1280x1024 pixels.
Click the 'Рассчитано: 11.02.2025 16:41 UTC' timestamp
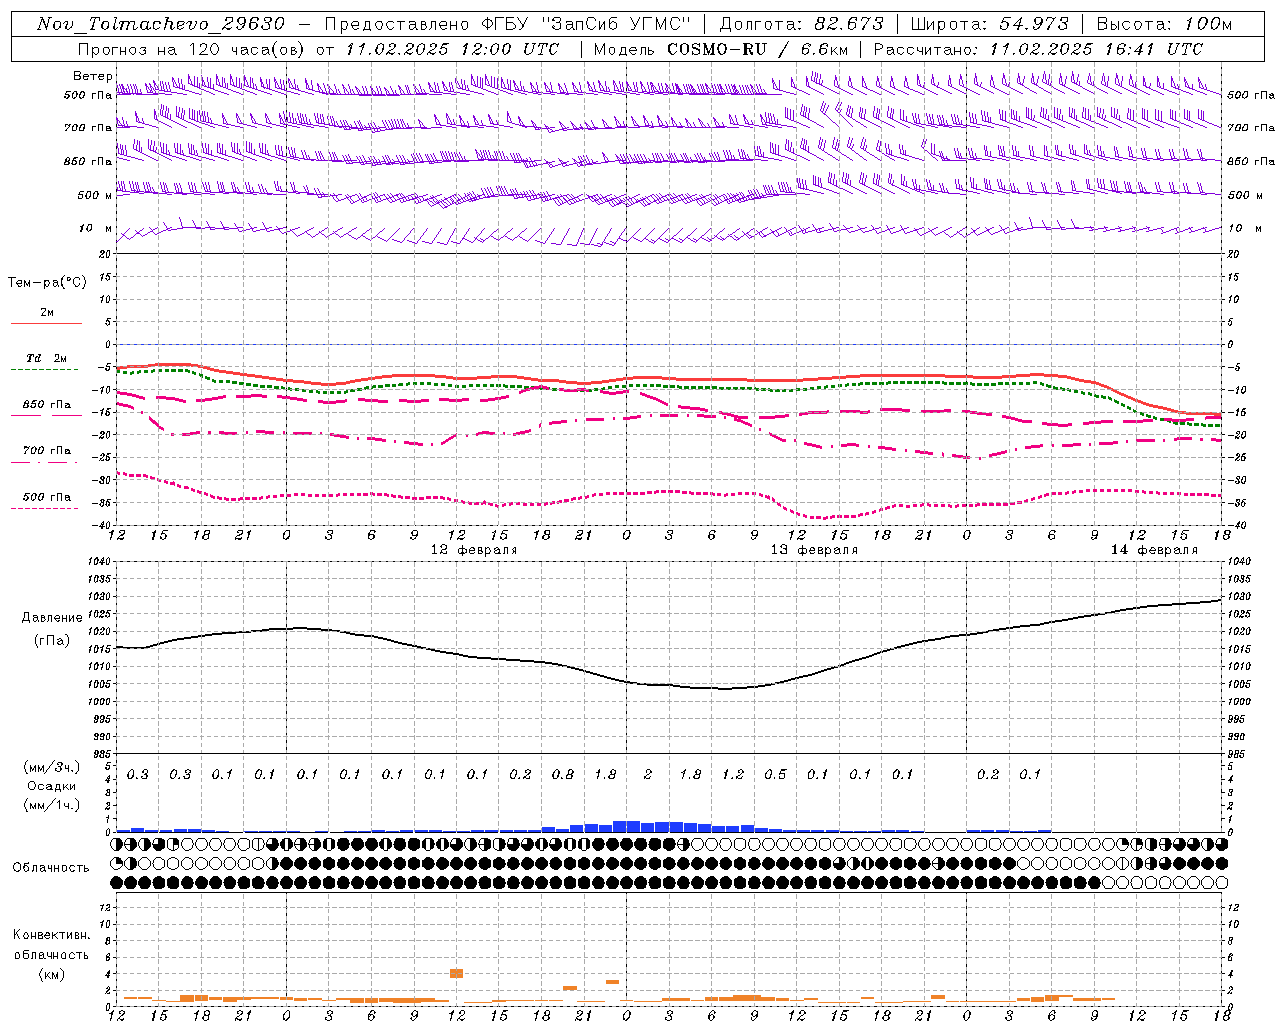pyautogui.click(x=1038, y=49)
